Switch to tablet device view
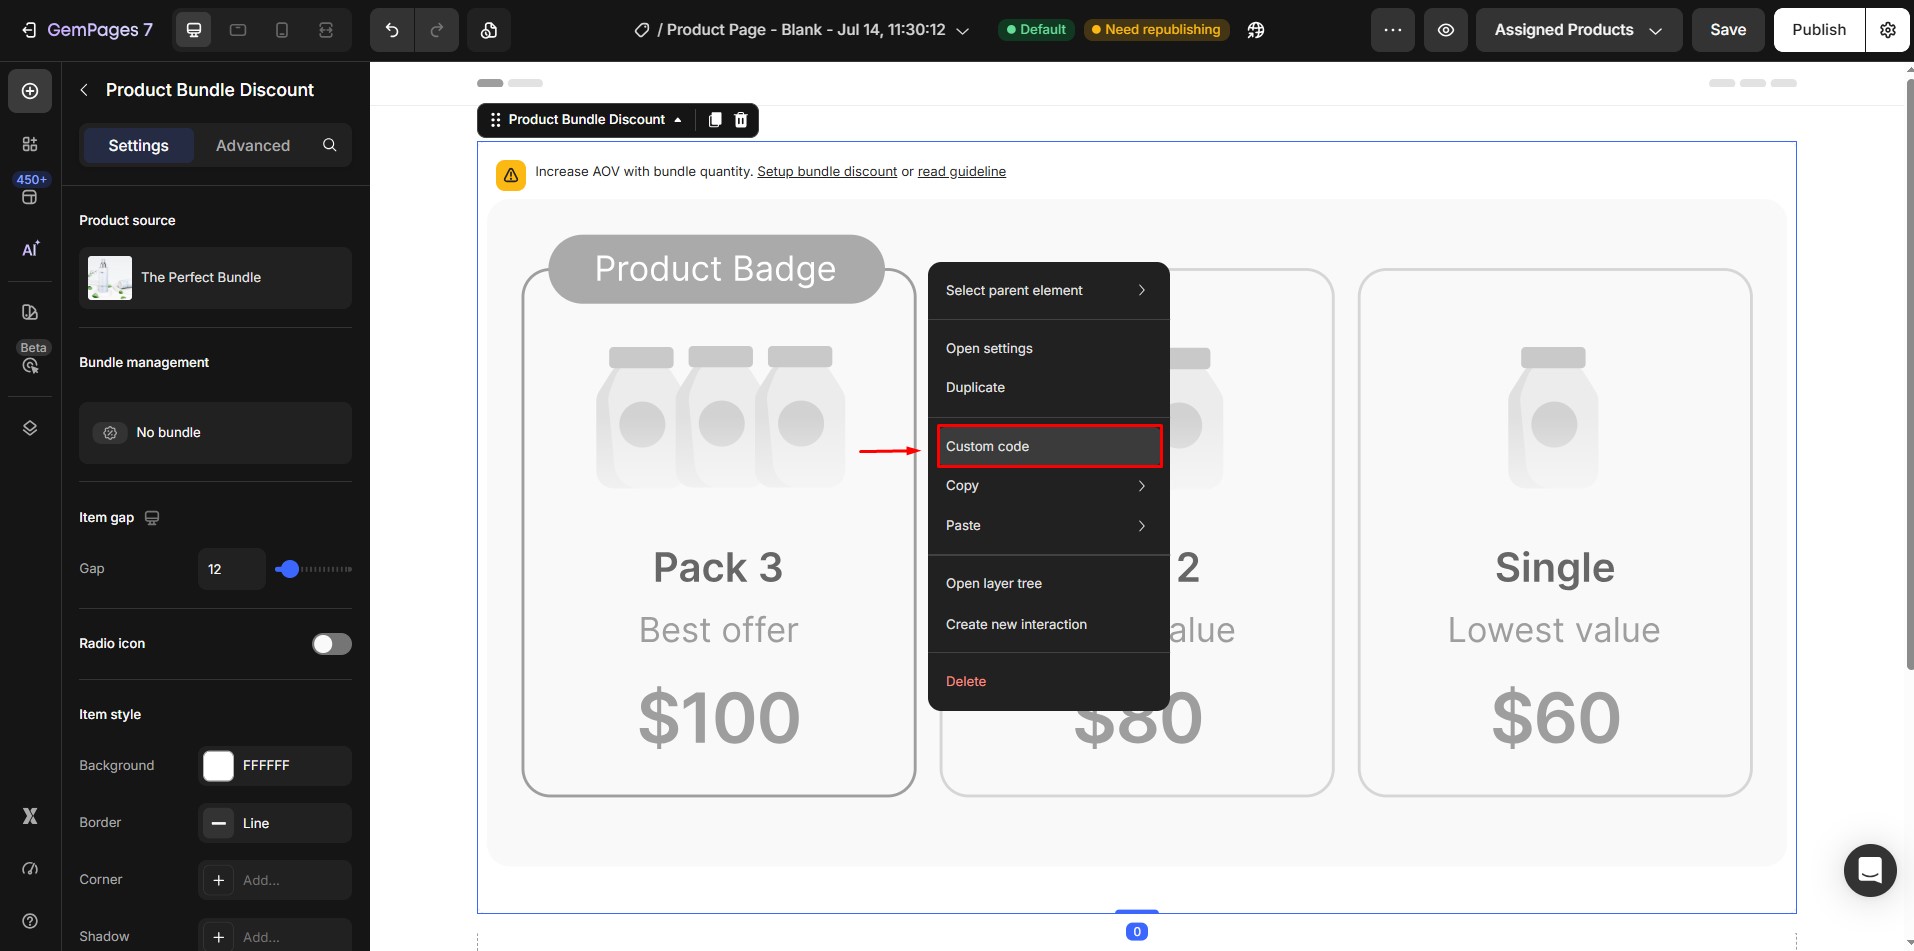 [238, 30]
